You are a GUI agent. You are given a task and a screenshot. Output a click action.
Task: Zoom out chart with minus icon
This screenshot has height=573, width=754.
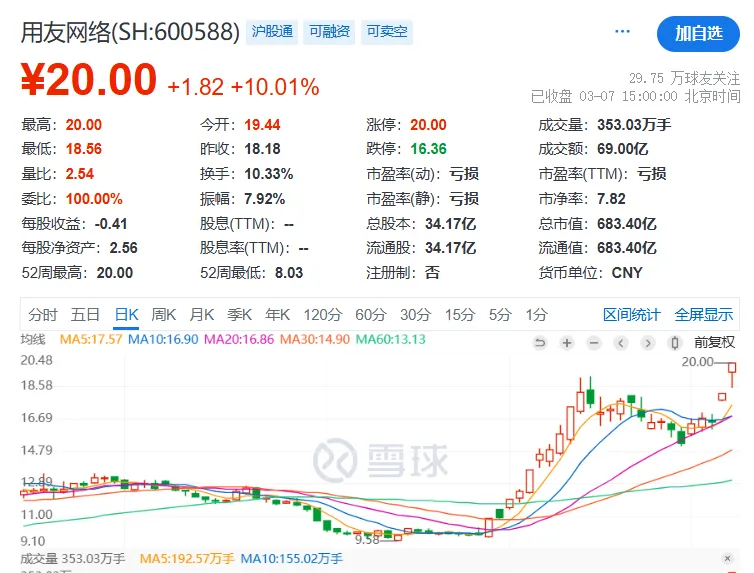pos(594,343)
